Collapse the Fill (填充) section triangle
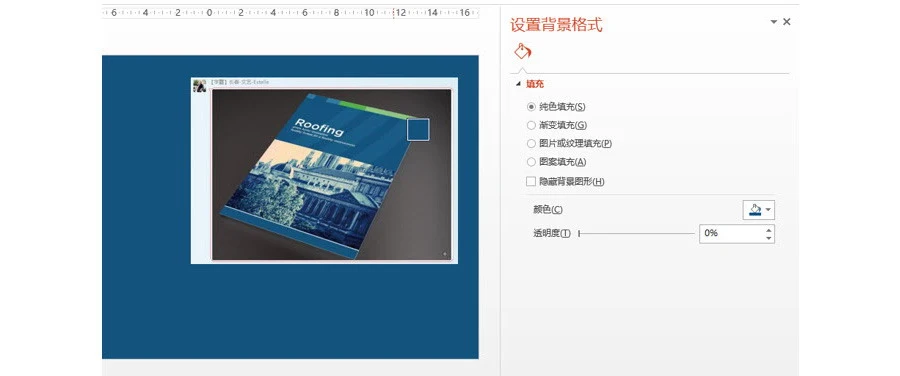Image resolution: width=900 pixels, height=376 pixels. click(x=519, y=84)
